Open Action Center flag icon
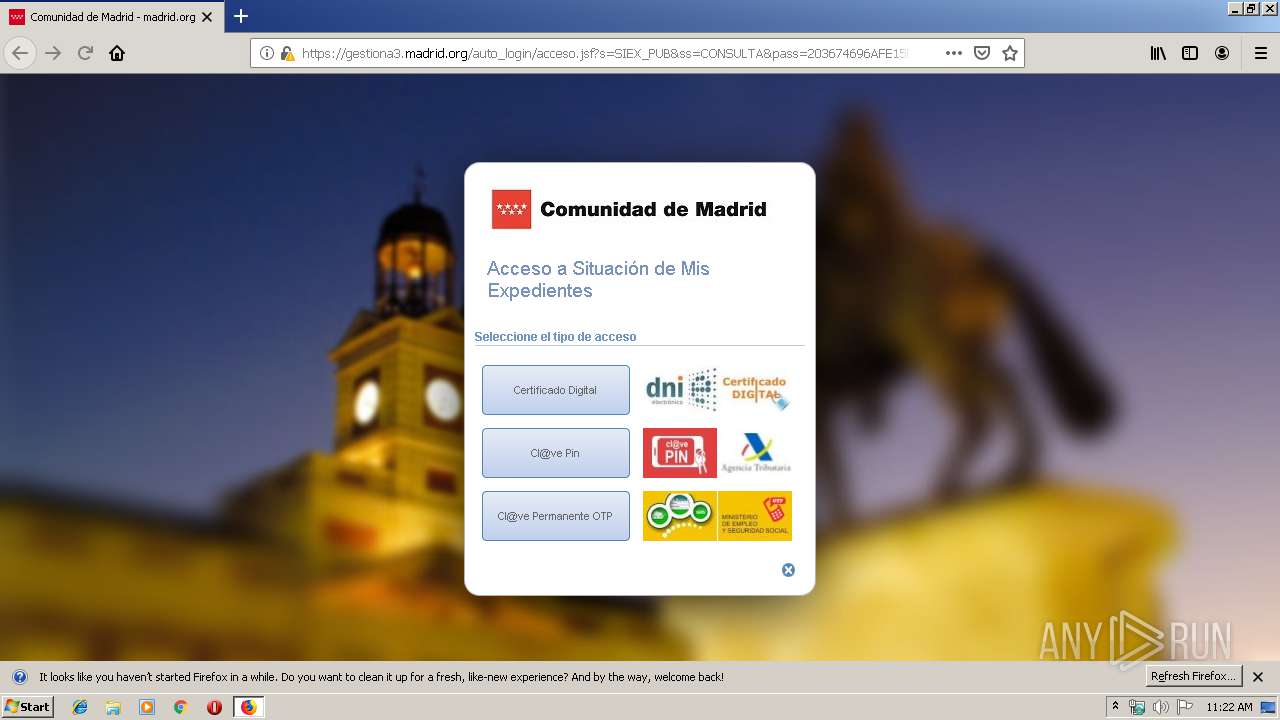Viewport: 1280px width, 720px height. 1184,707
